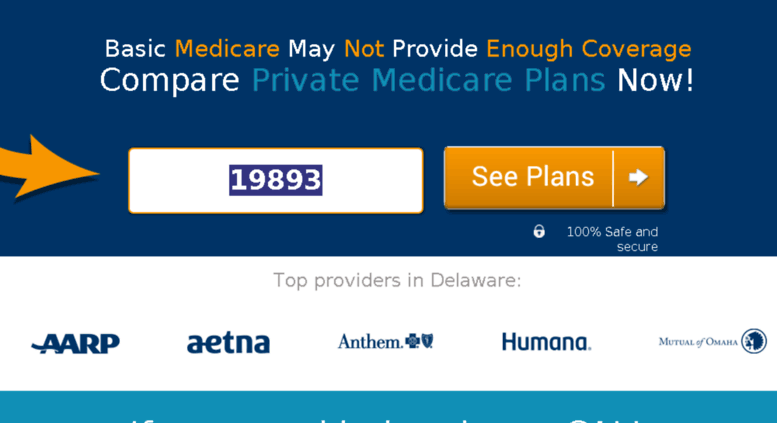Click the Aetna provider logo
Image resolution: width=777 pixels, height=423 pixels.
[228, 342]
